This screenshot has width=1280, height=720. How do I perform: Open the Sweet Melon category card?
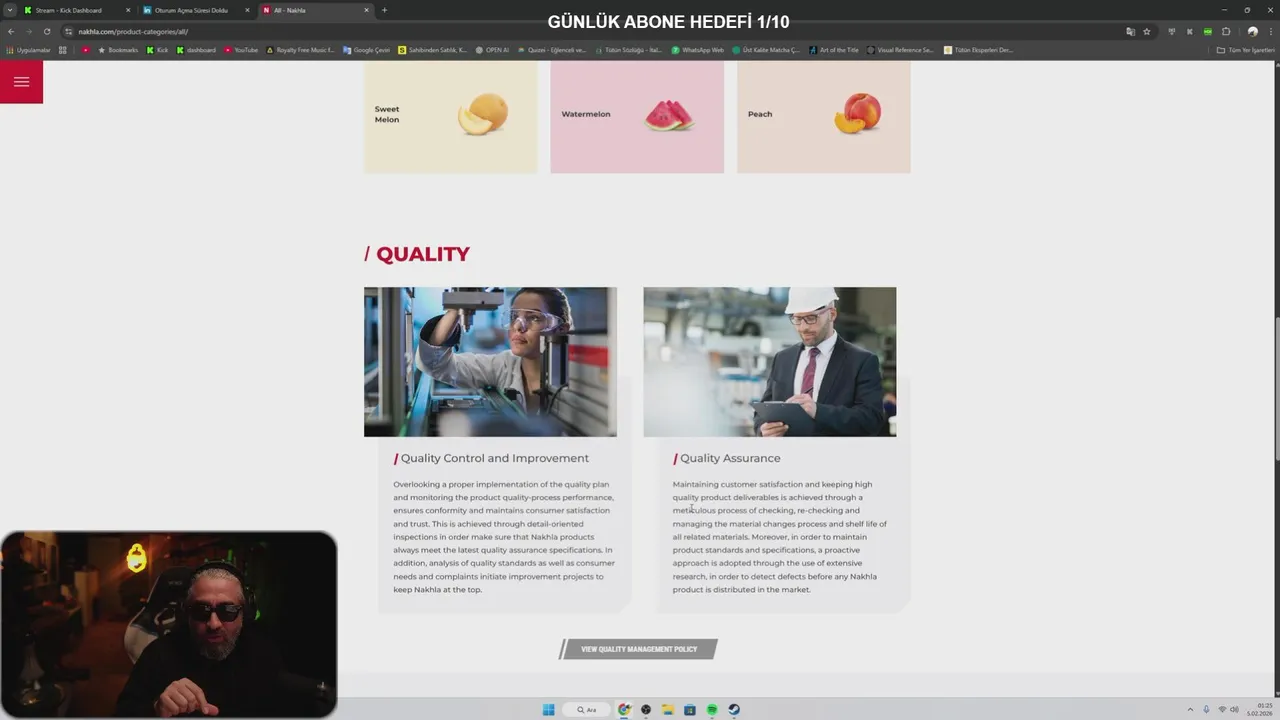coord(450,116)
